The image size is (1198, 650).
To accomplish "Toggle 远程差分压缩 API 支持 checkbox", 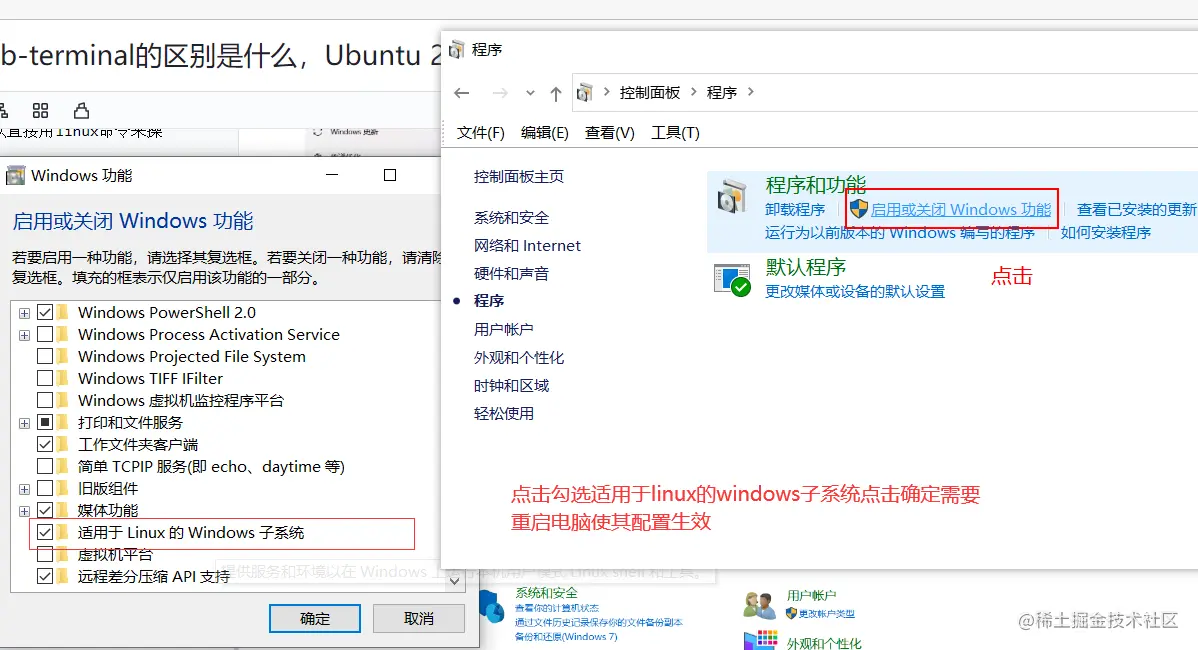I will click(45, 577).
